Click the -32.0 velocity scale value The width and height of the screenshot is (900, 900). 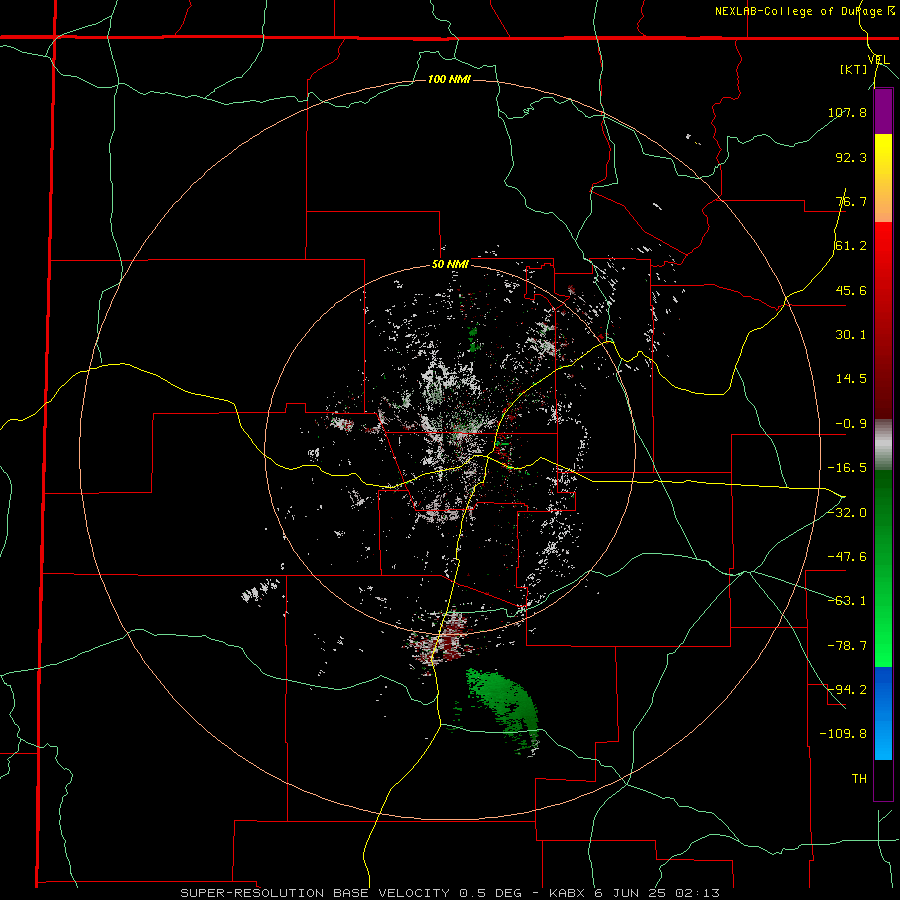(x=847, y=513)
